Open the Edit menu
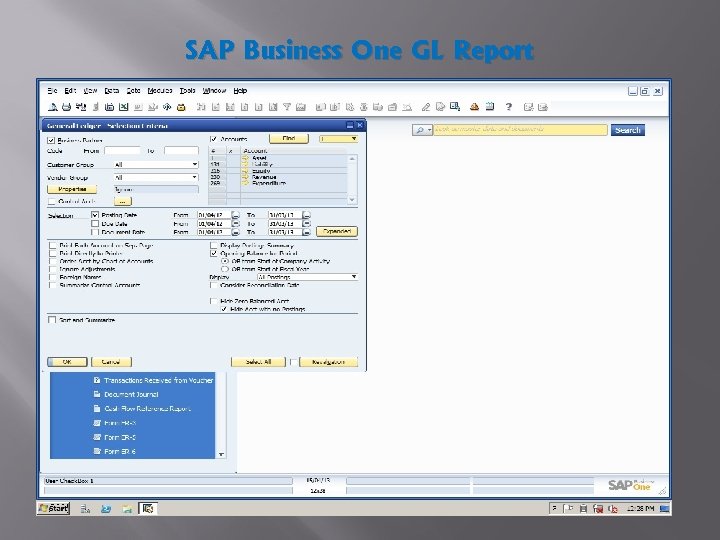This screenshot has height=540, width=720. [x=70, y=90]
